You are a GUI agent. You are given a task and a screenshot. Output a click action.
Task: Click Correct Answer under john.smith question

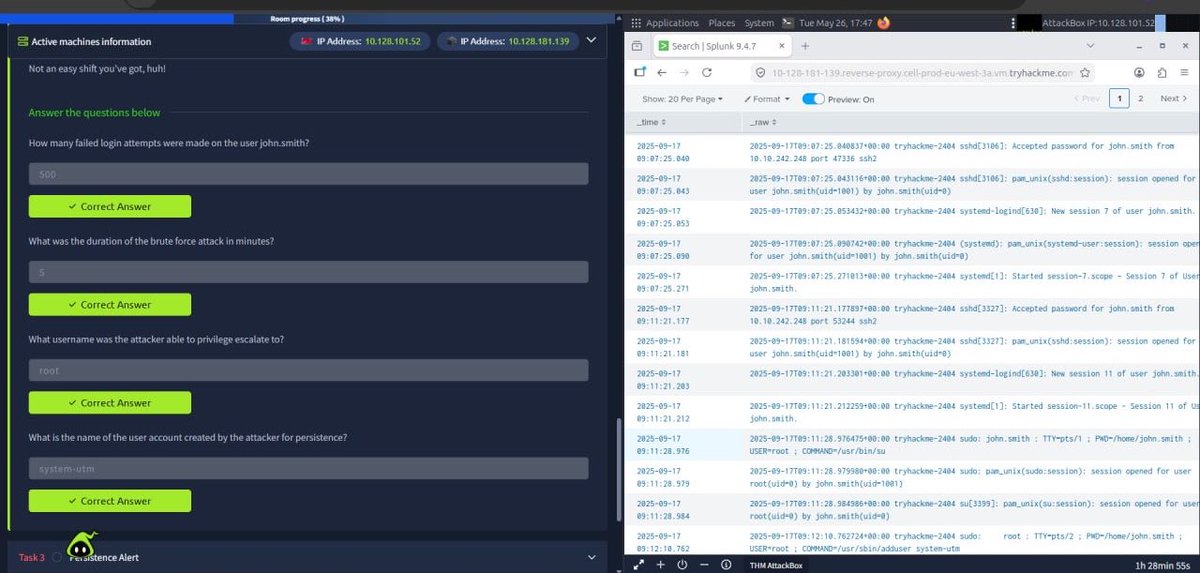pos(110,207)
